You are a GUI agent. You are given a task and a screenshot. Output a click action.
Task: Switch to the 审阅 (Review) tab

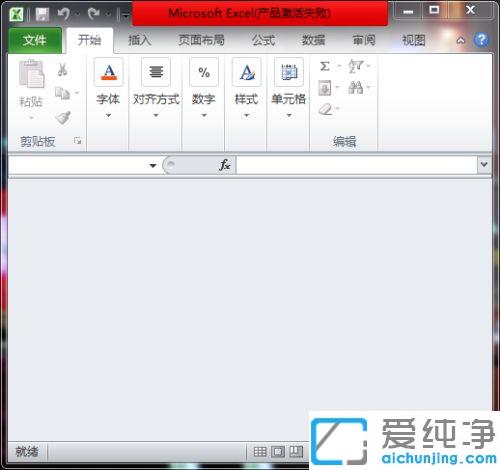click(x=364, y=40)
